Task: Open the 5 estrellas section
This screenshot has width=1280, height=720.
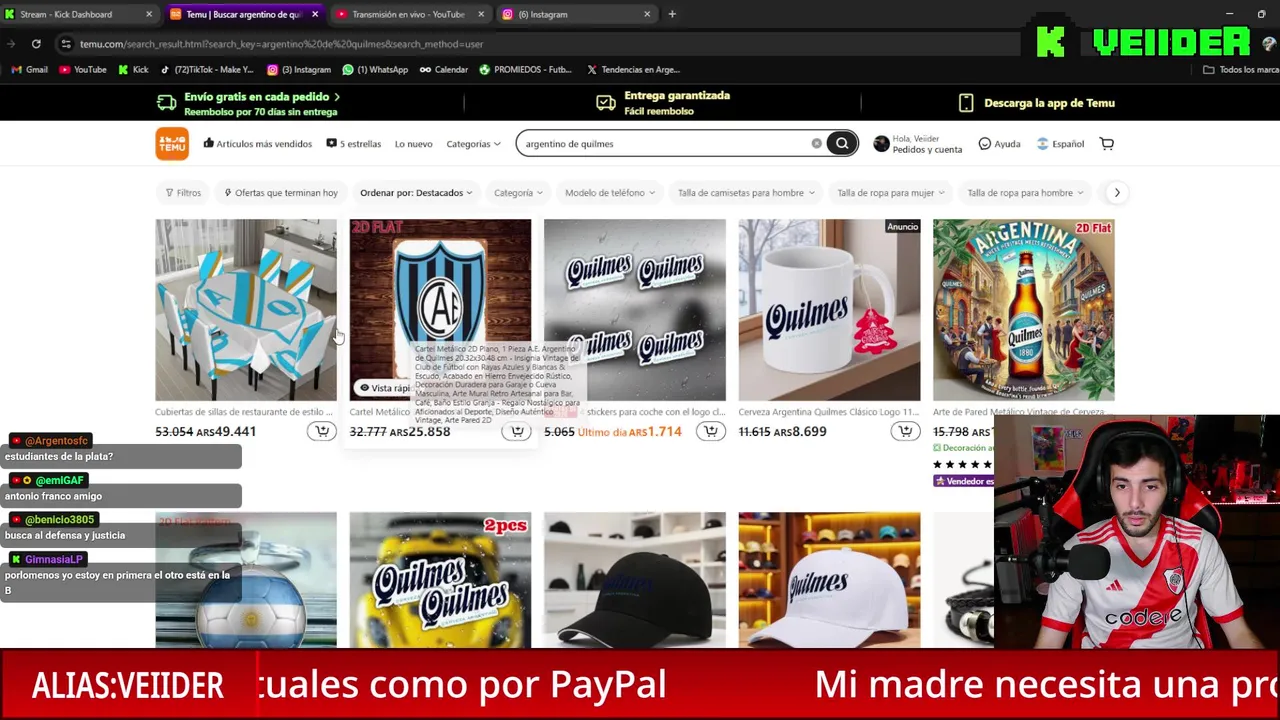Action: (x=354, y=144)
